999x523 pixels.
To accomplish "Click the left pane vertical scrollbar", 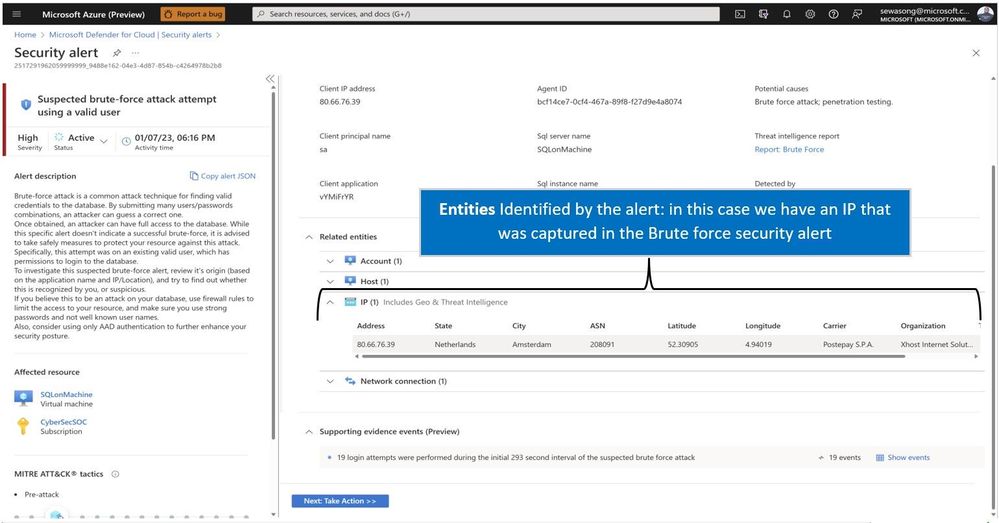I will 273,266.
